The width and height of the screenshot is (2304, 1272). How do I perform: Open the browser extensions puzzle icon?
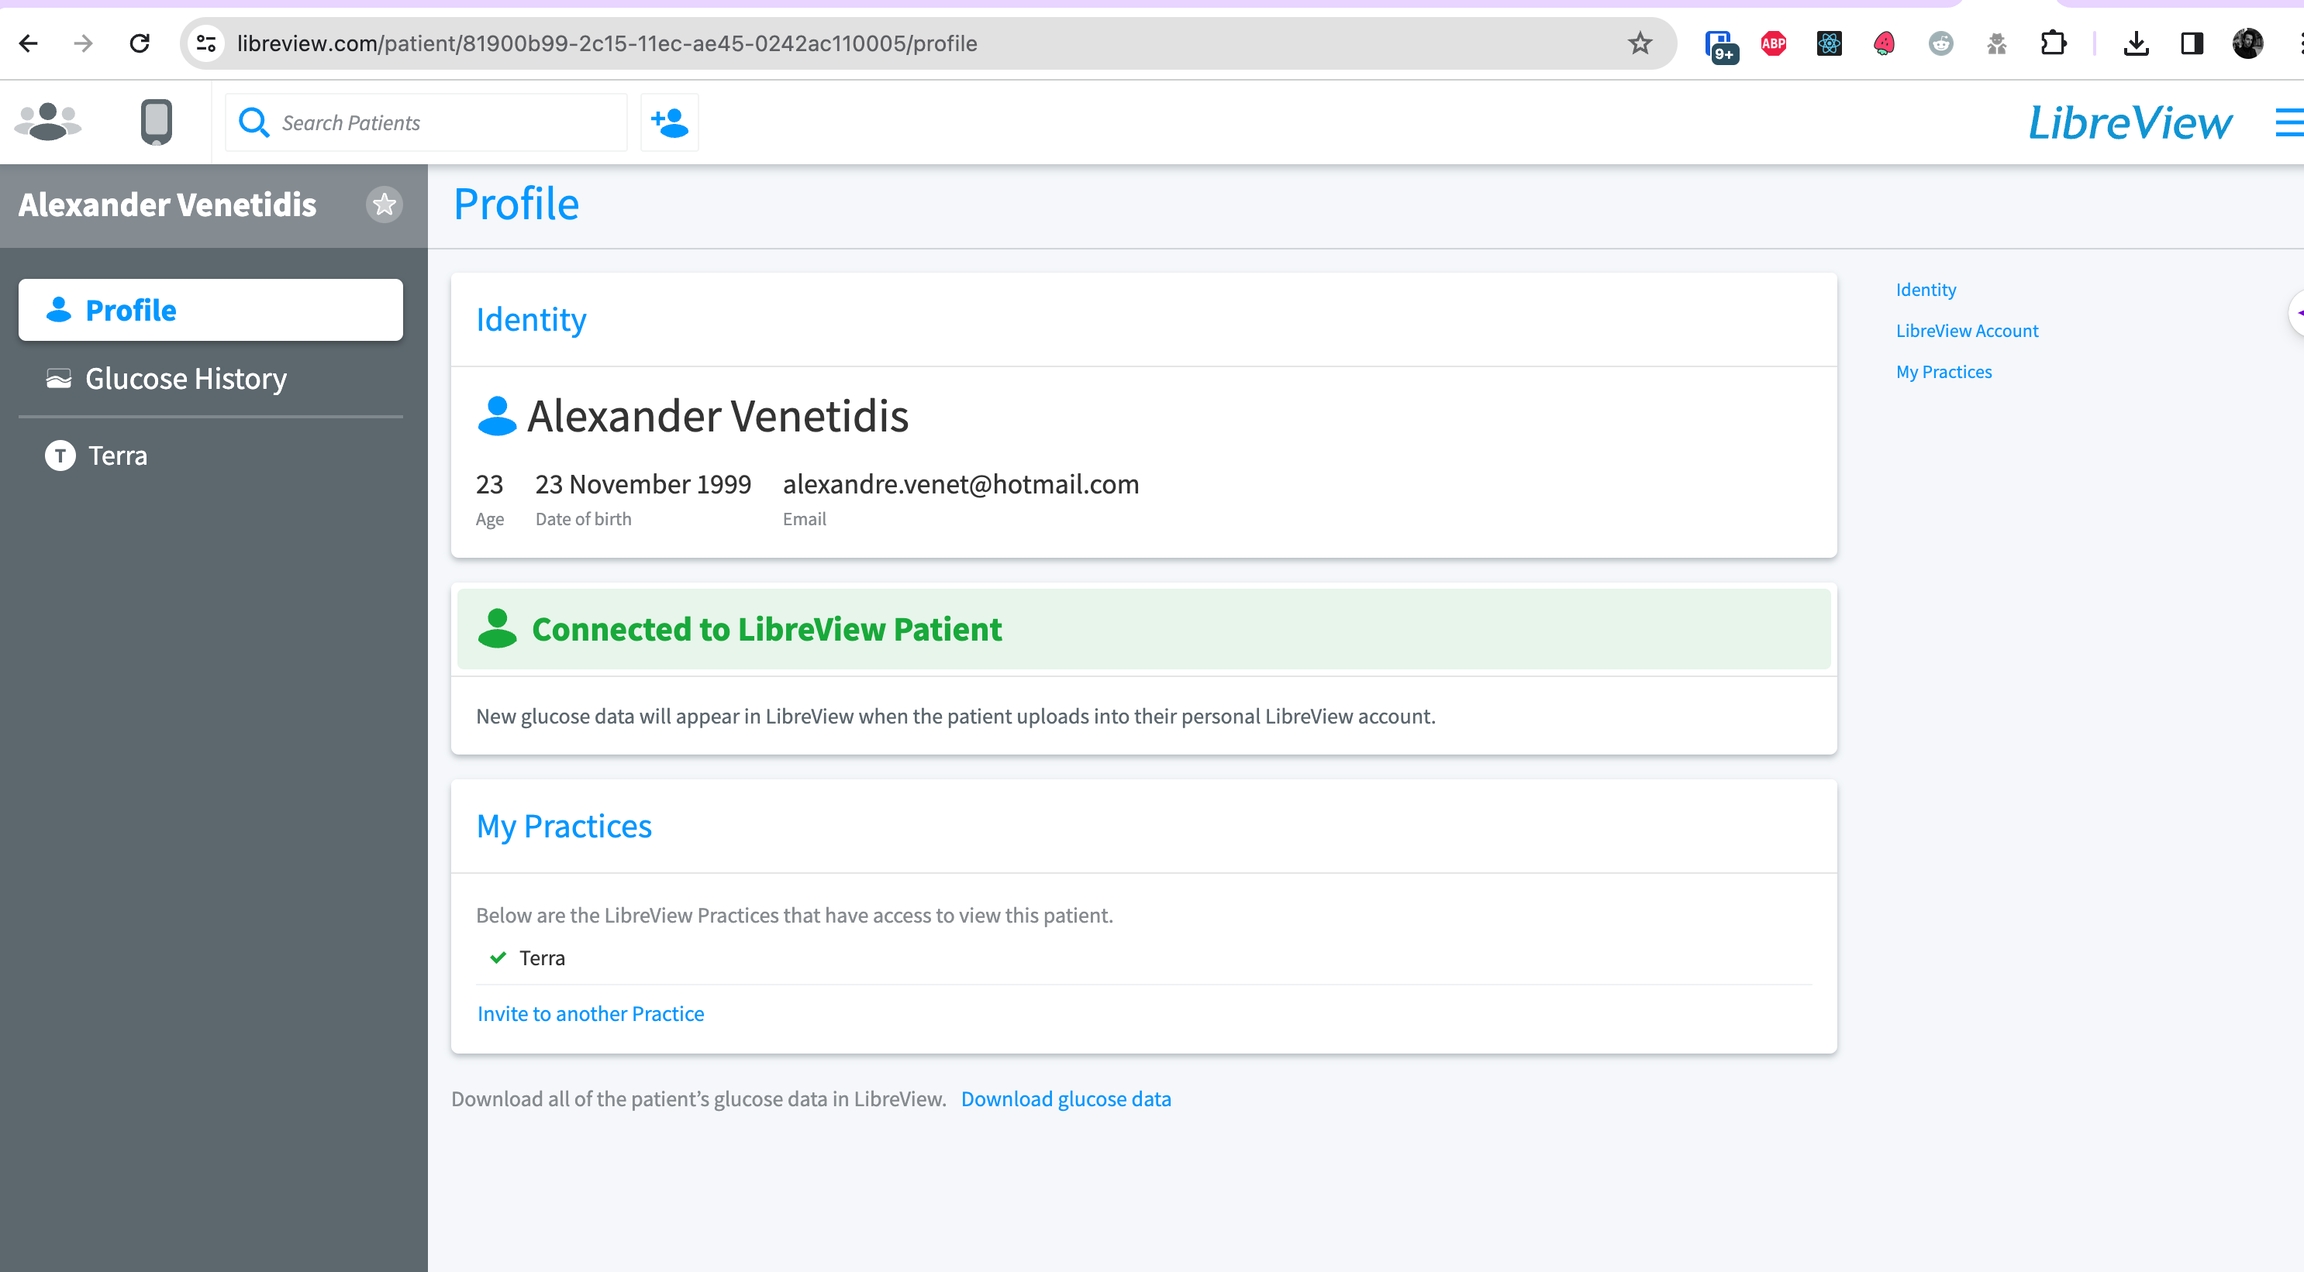(2052, 43)
